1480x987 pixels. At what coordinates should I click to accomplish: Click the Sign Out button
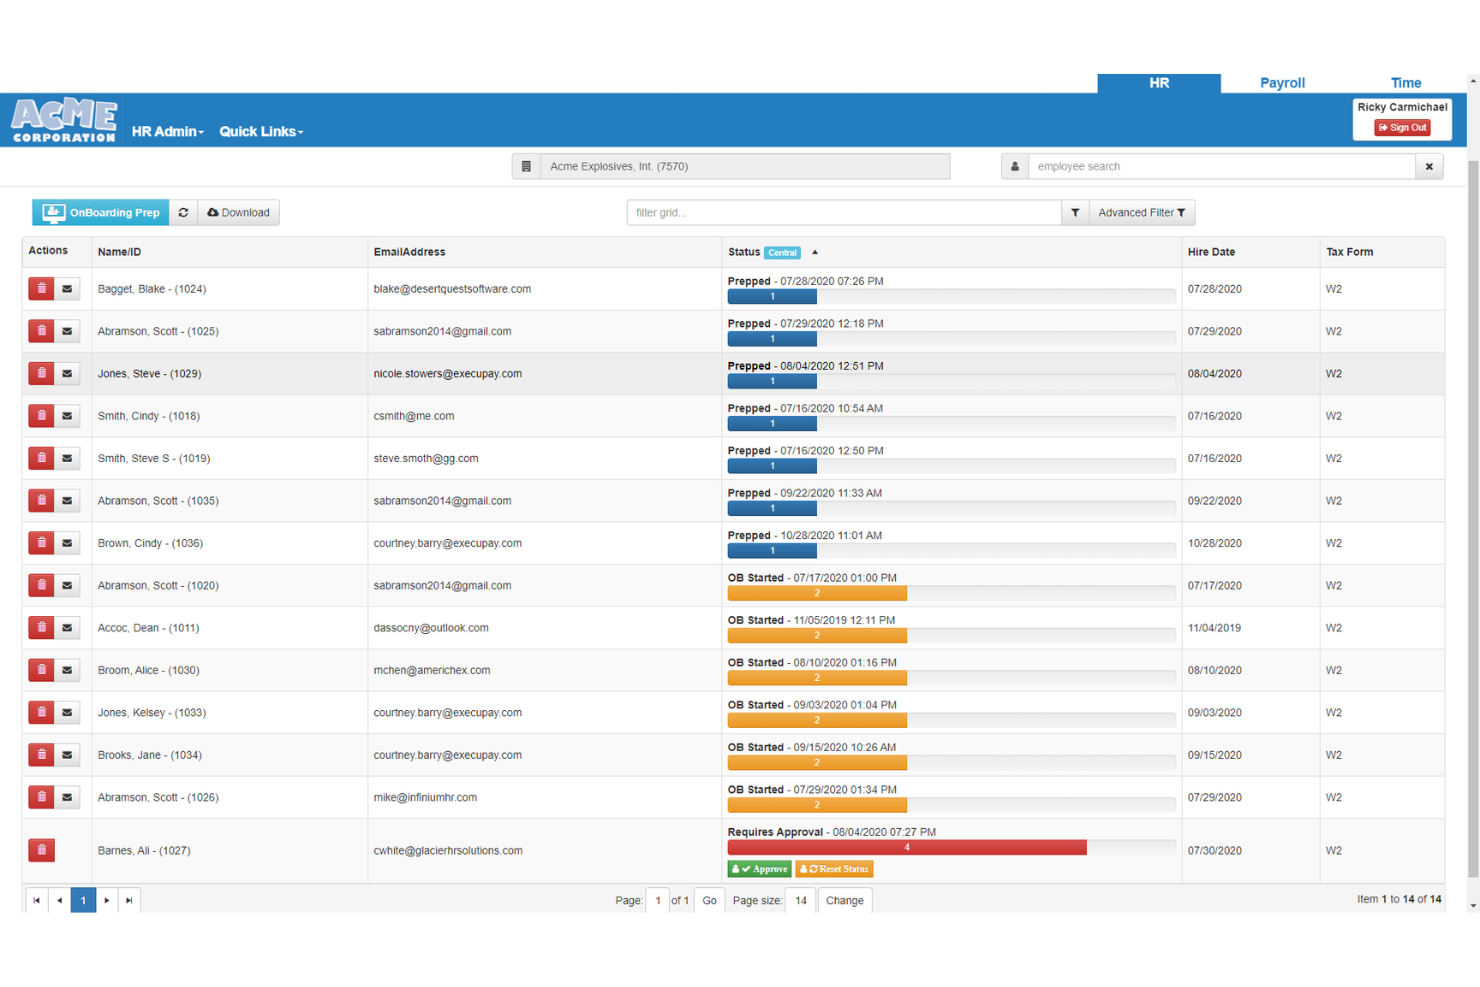click(x=1402, y=127)
